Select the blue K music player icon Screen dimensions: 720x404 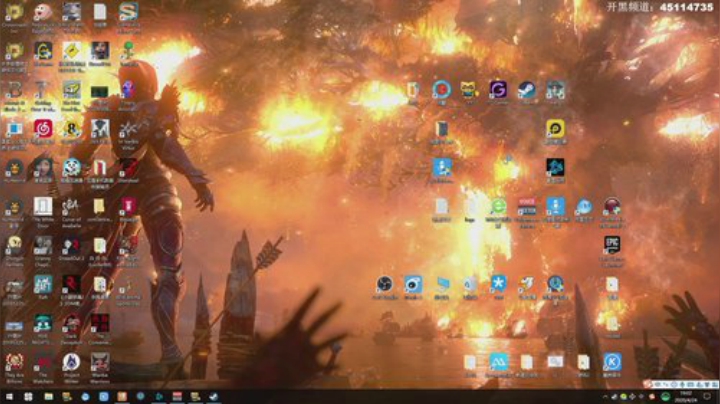(612, 362)
